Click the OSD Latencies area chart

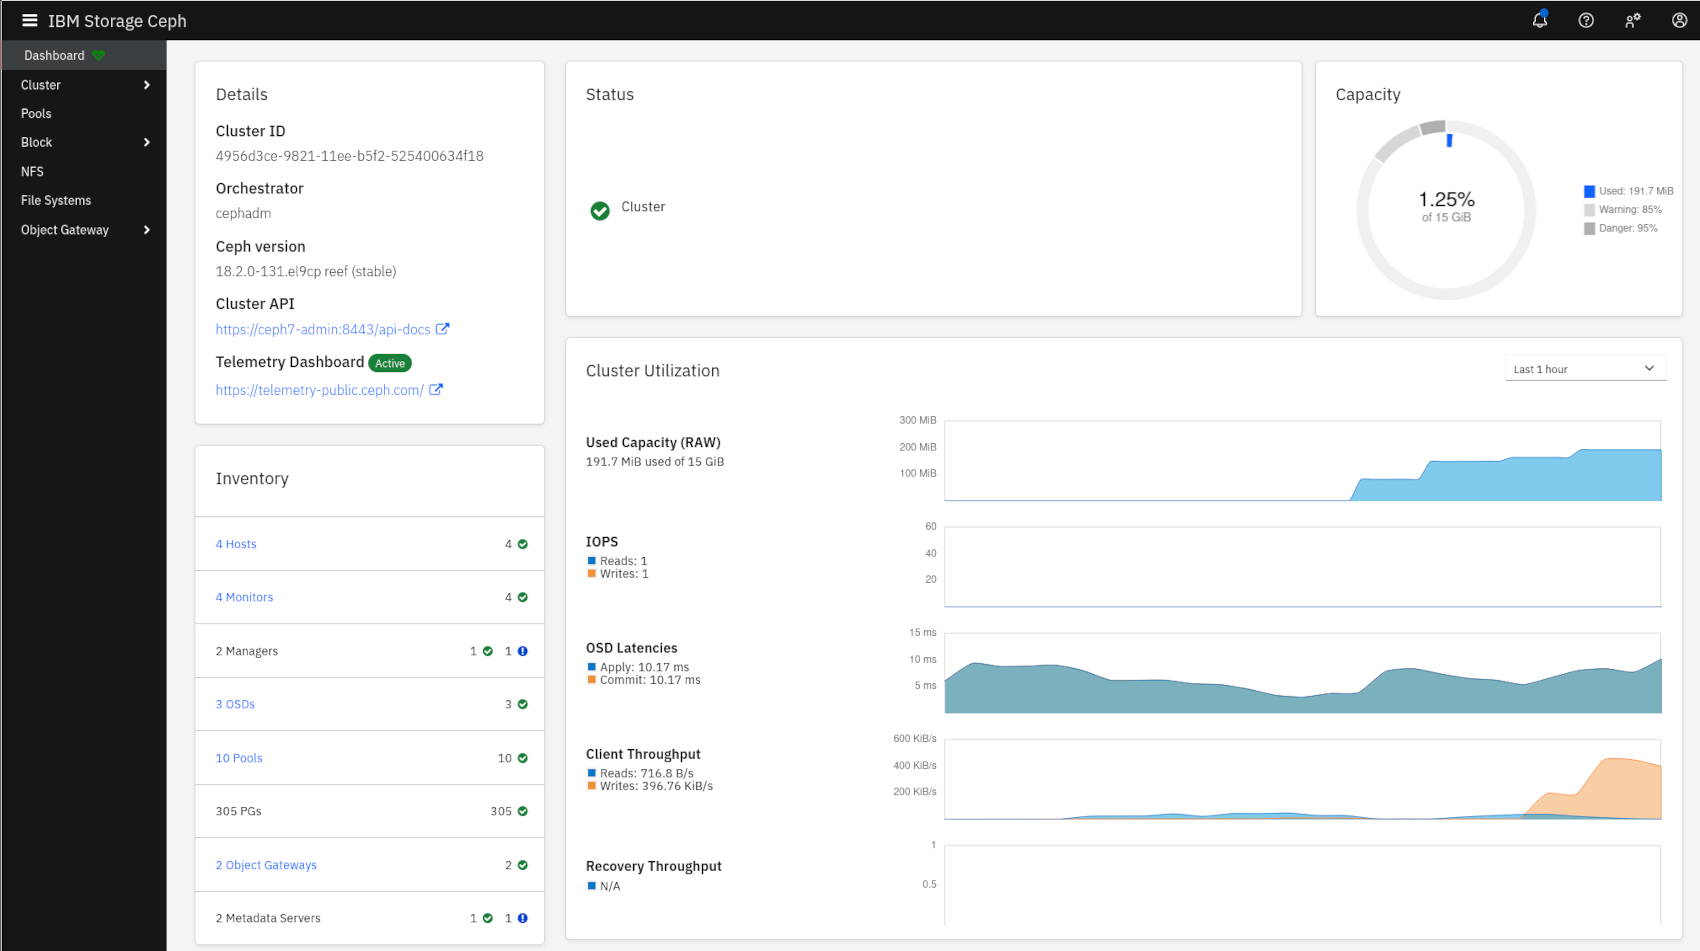click(x=1302, y=672)
